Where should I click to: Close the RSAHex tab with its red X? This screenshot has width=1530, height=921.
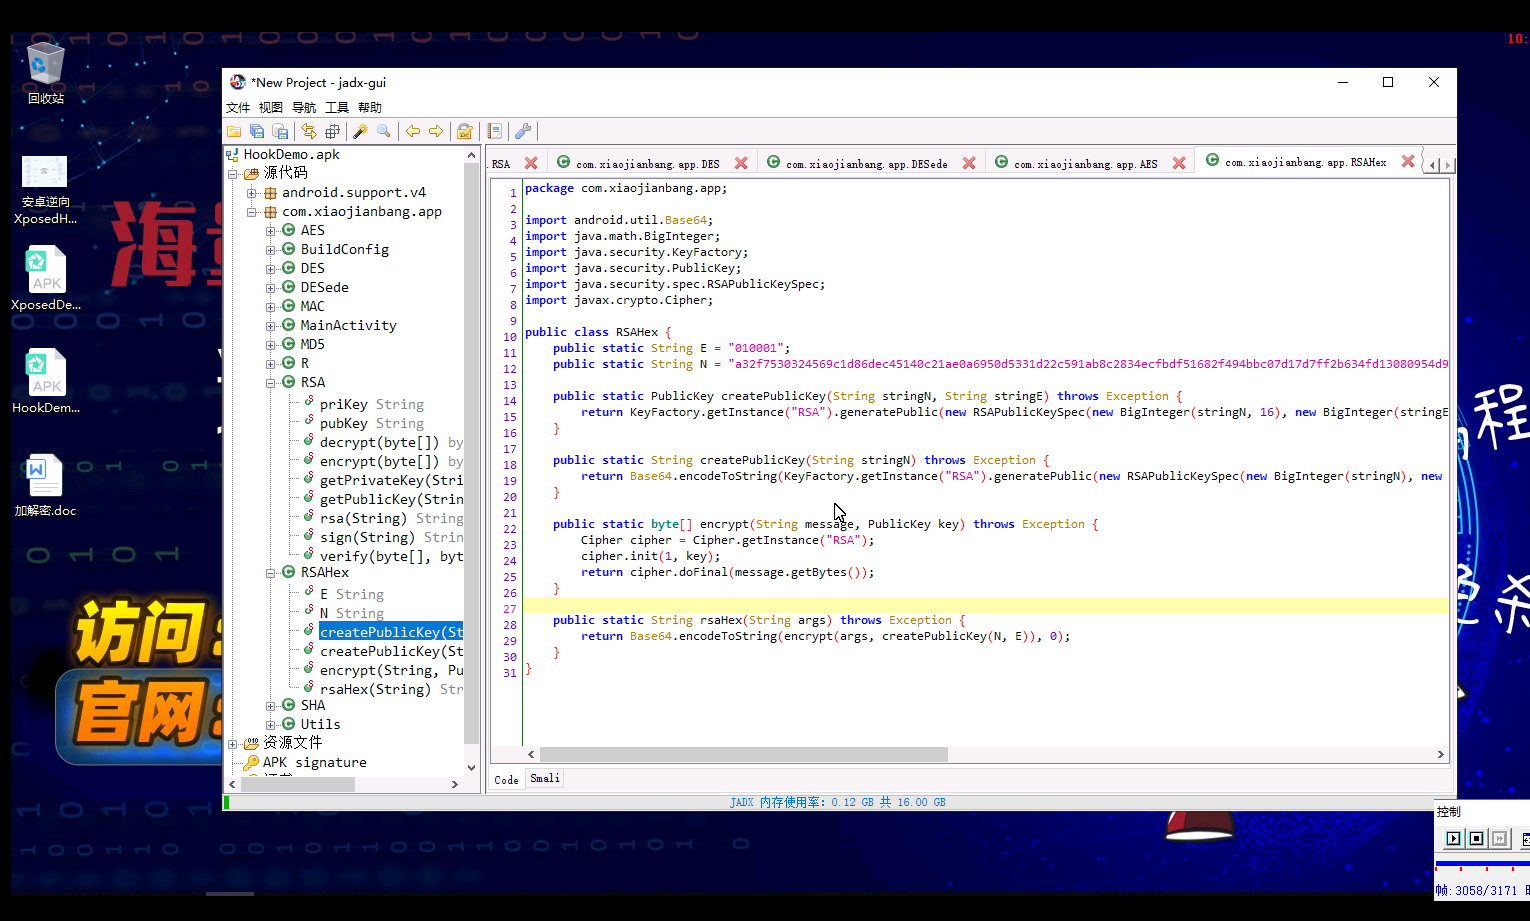tap(1408, 161)
